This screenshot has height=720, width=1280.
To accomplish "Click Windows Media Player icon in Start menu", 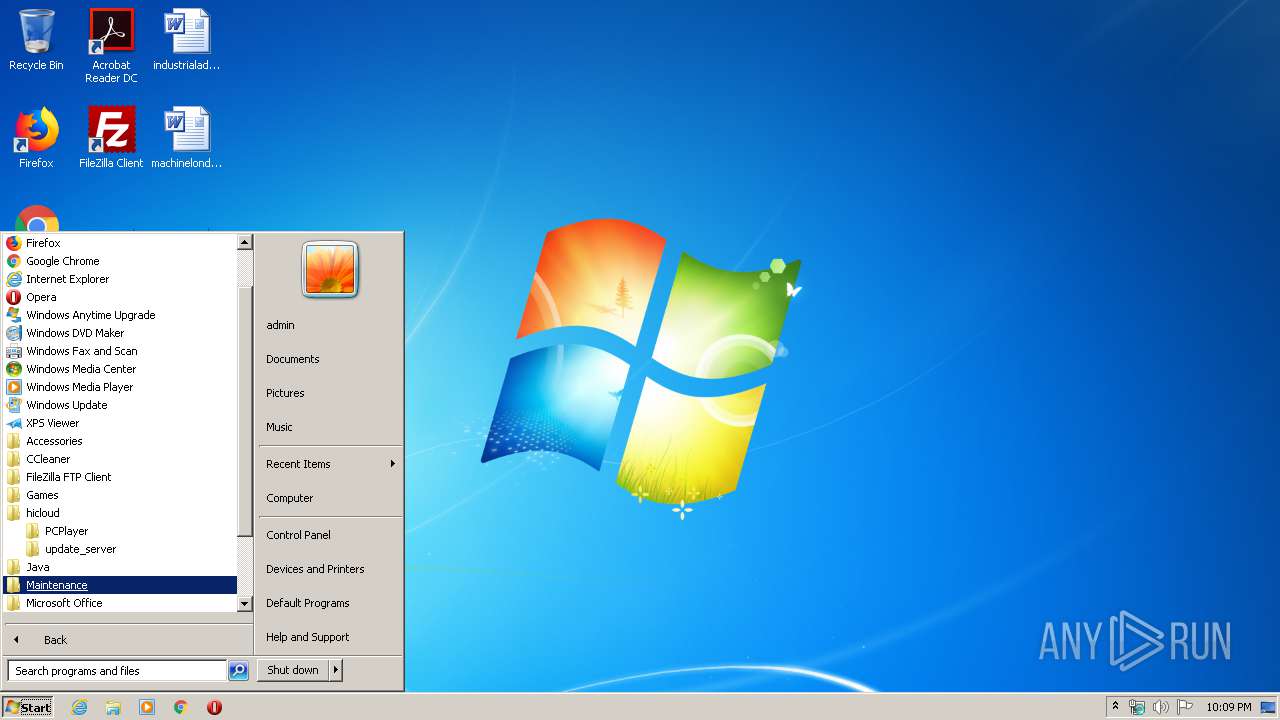I will click(14, 387).
